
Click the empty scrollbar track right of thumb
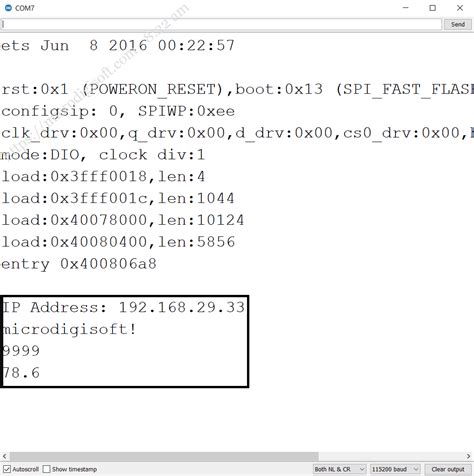pyautogui.click(x=391, y=456)
